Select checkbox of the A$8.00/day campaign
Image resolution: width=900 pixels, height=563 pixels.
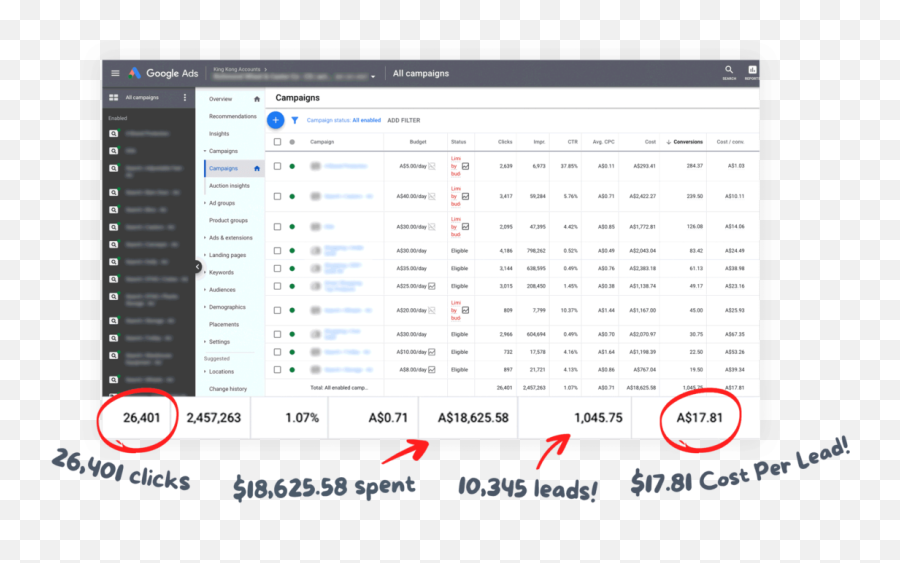pos(277,370)
